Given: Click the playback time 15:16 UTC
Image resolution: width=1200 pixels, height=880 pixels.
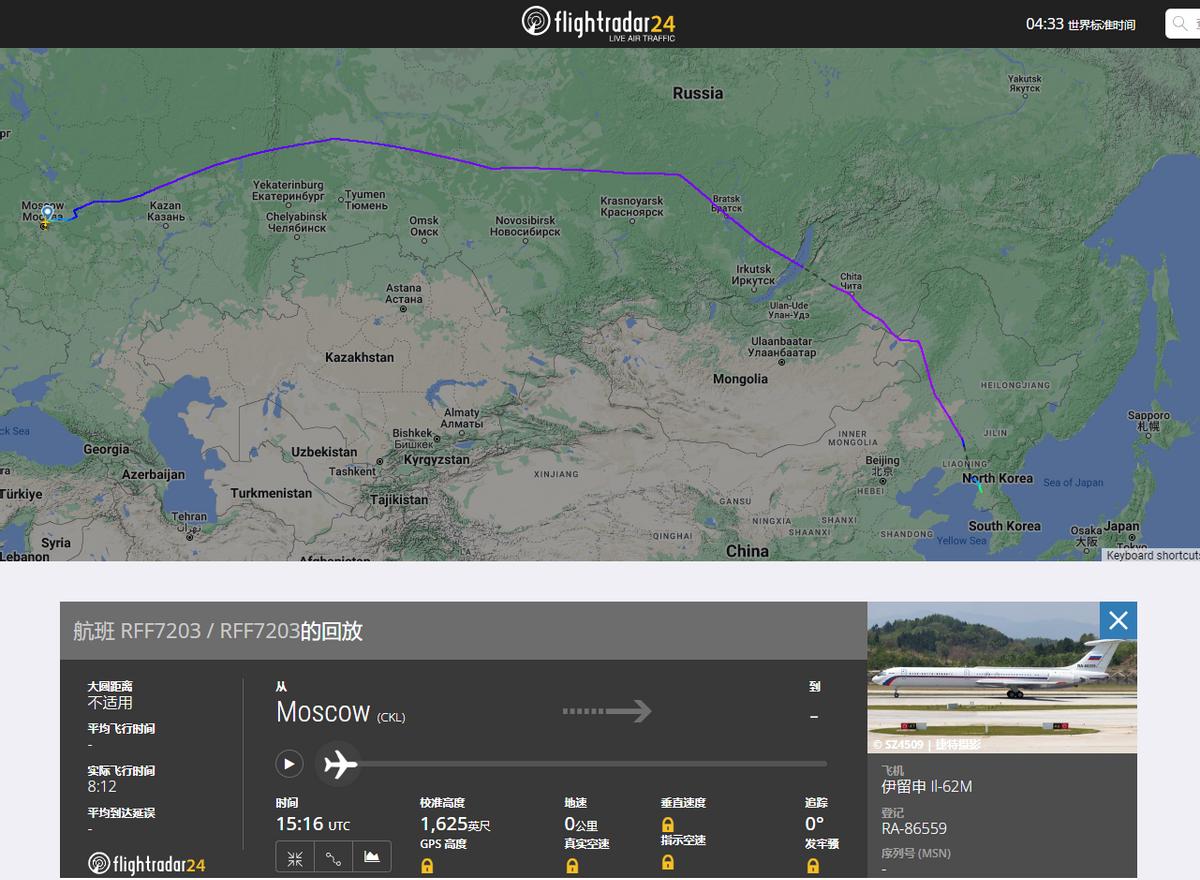Looking at the screenshot, I should pos(313,824).
